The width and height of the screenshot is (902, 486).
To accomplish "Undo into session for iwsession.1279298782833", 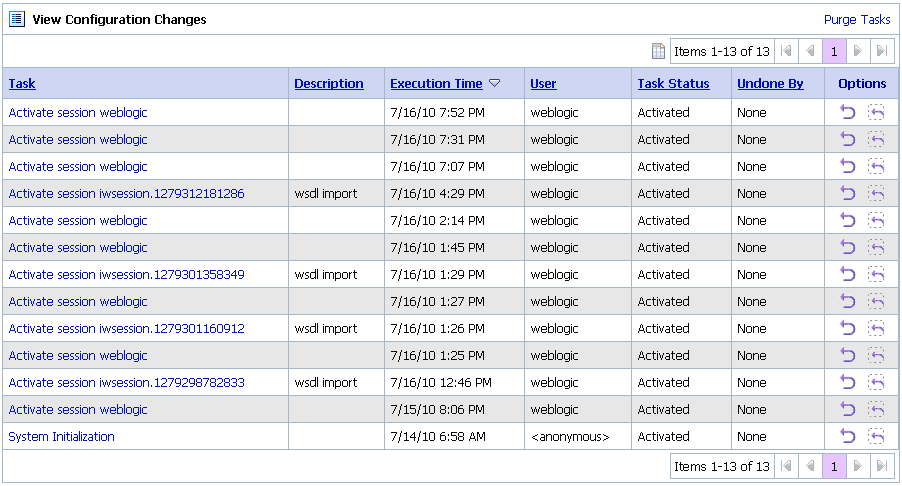I will click(876, 382).
